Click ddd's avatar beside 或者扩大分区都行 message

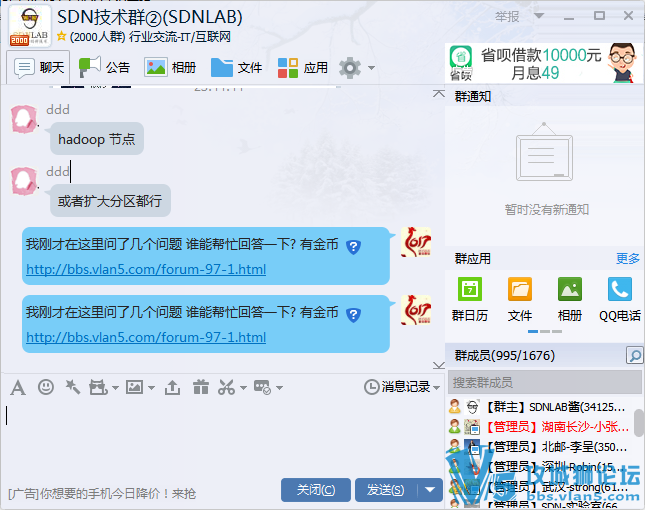24,181
